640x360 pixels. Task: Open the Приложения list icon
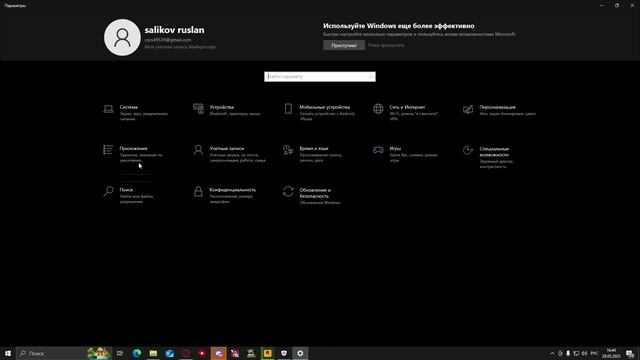[108, 150]
